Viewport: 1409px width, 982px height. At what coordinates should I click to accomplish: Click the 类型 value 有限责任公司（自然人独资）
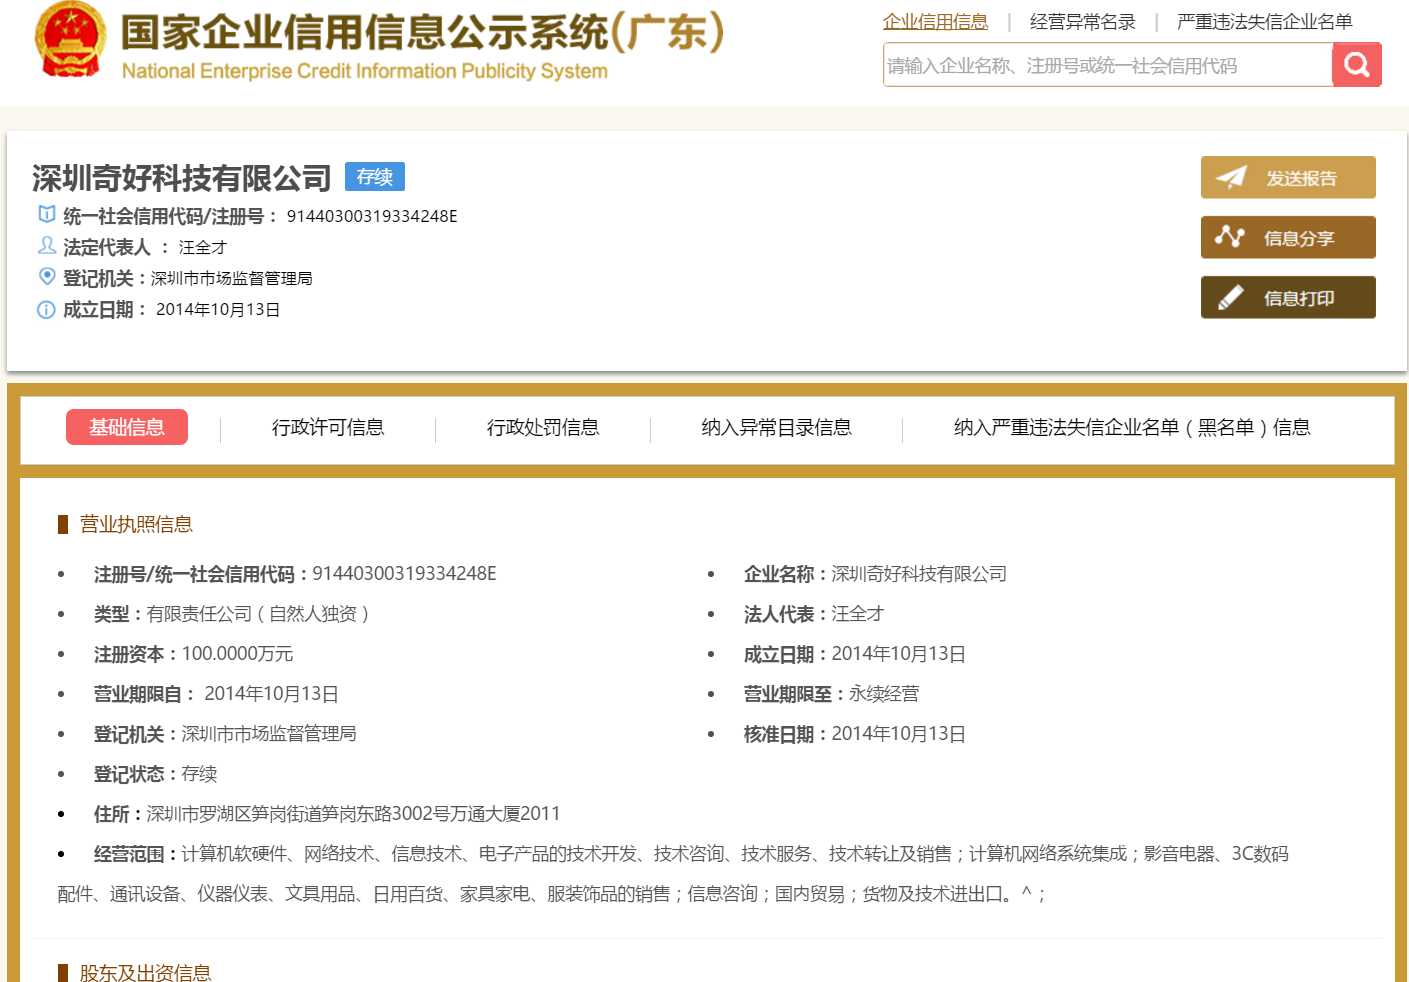click(x=261, y=614)
